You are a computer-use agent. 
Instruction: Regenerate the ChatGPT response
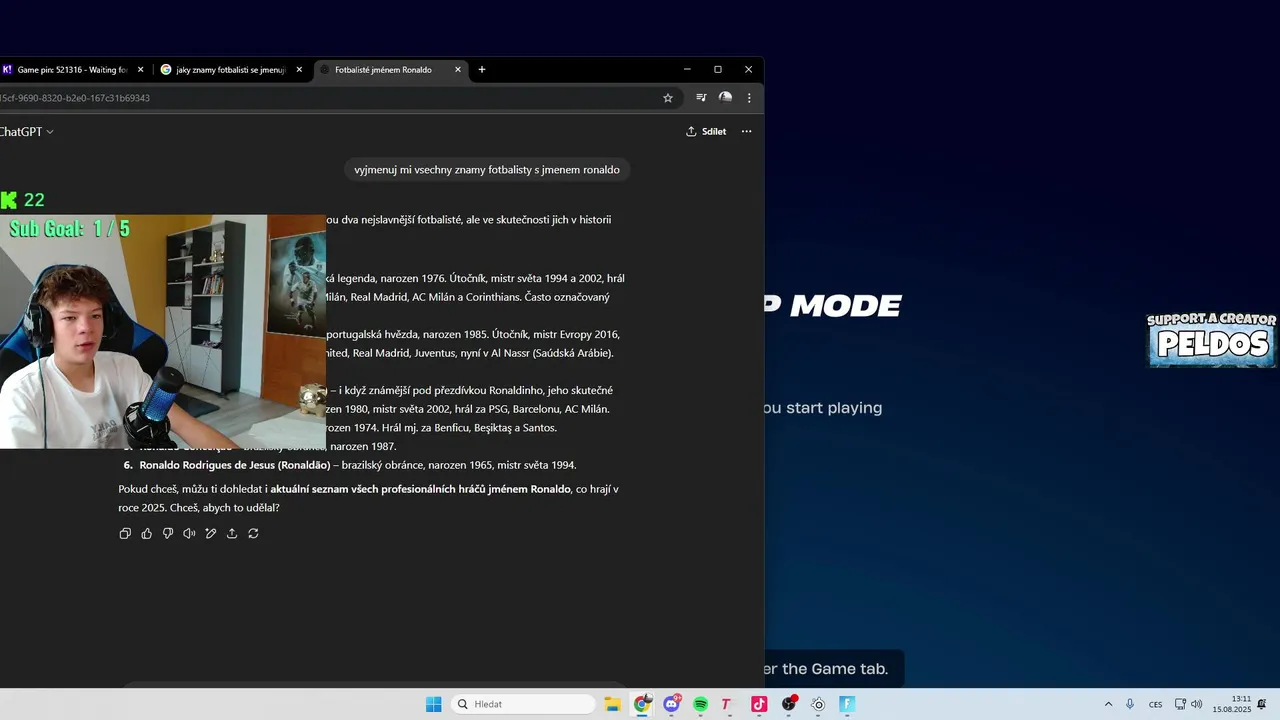pyautogui.click(x=253, y=534)
